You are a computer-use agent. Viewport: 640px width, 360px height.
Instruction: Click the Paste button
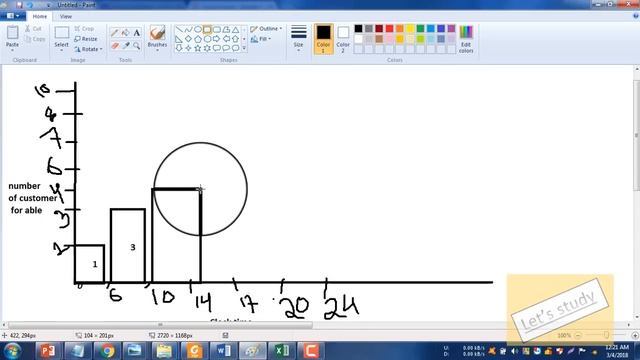(x=12, y=36)
